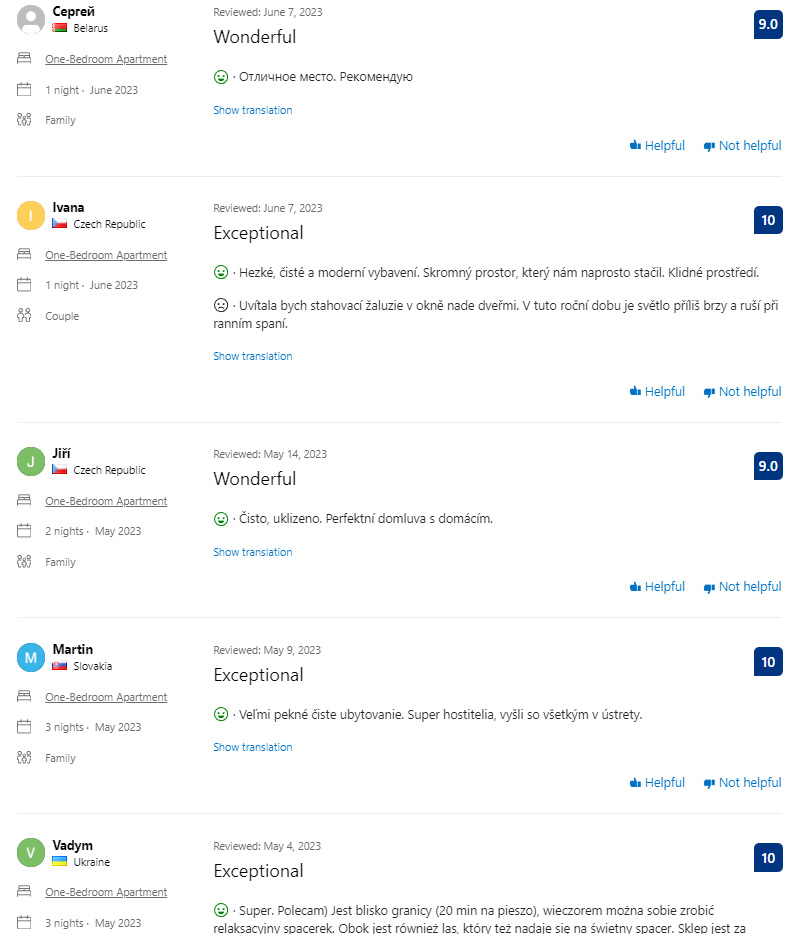Click Martin's blue avatar icon

pos(32,658)
